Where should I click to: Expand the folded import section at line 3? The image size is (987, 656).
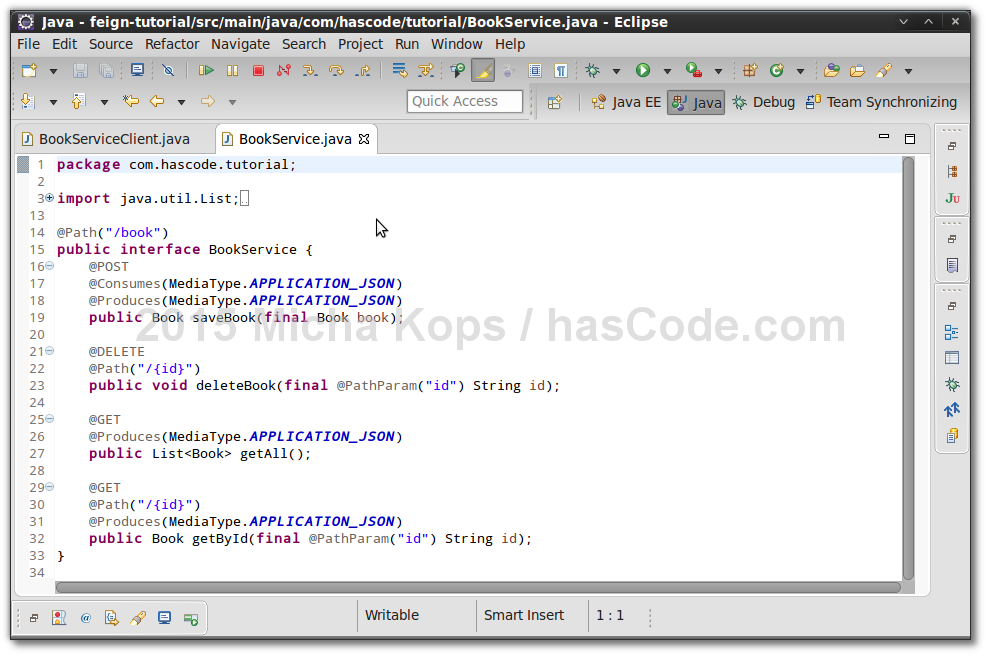(x=49, y=198)
